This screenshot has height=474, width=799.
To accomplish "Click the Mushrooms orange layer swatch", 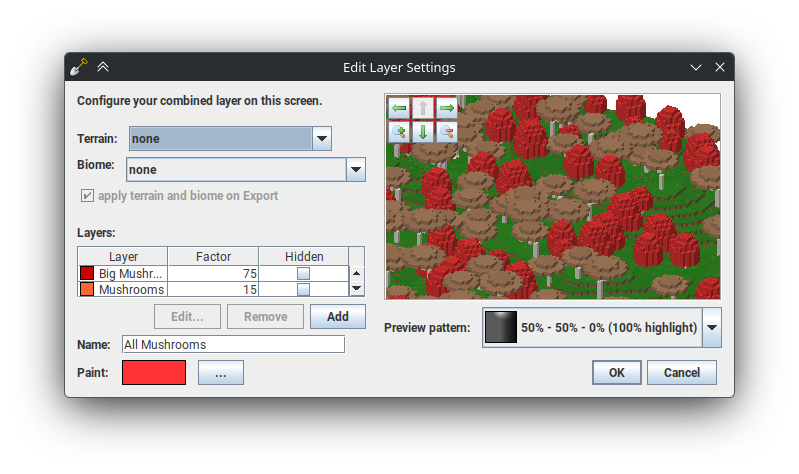I will click(87, 289).
